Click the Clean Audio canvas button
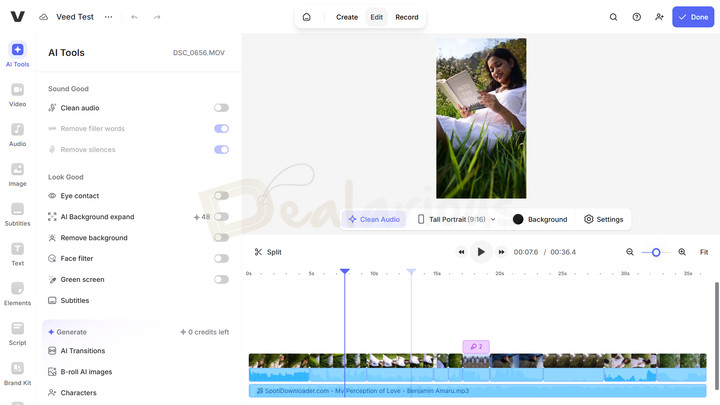 click(374, 219)
